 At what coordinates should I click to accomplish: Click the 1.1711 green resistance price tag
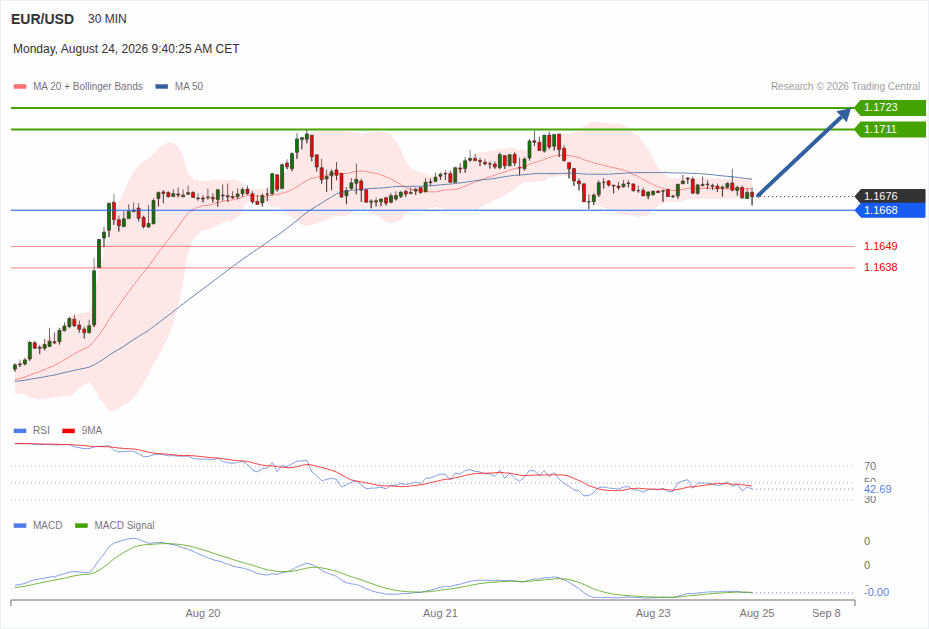[x=890, y=129]
